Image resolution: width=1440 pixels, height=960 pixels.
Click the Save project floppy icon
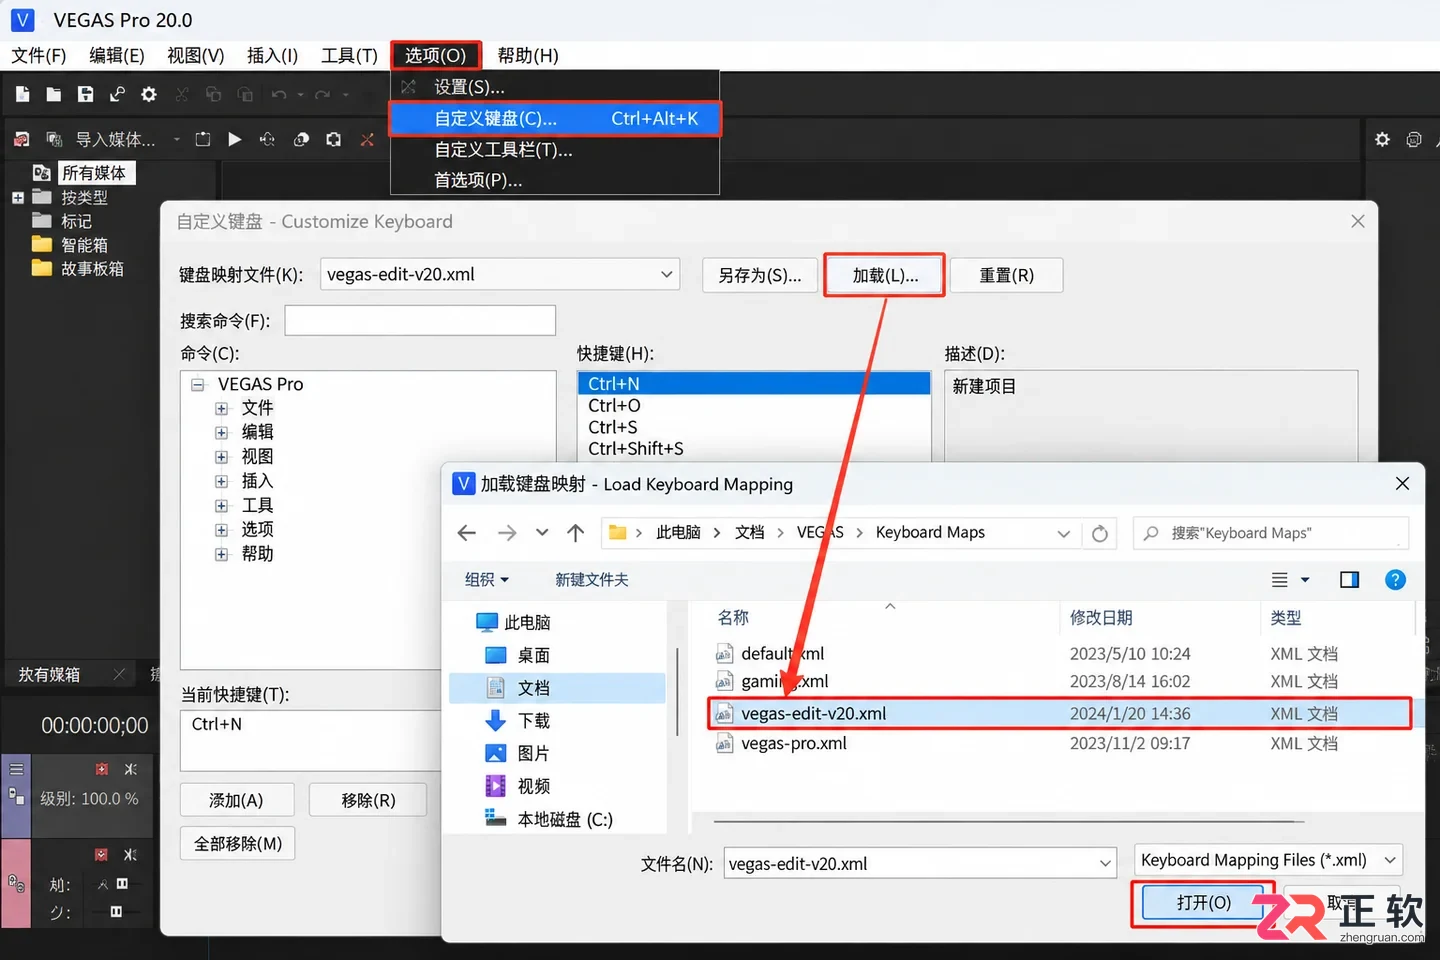(86, 94)
